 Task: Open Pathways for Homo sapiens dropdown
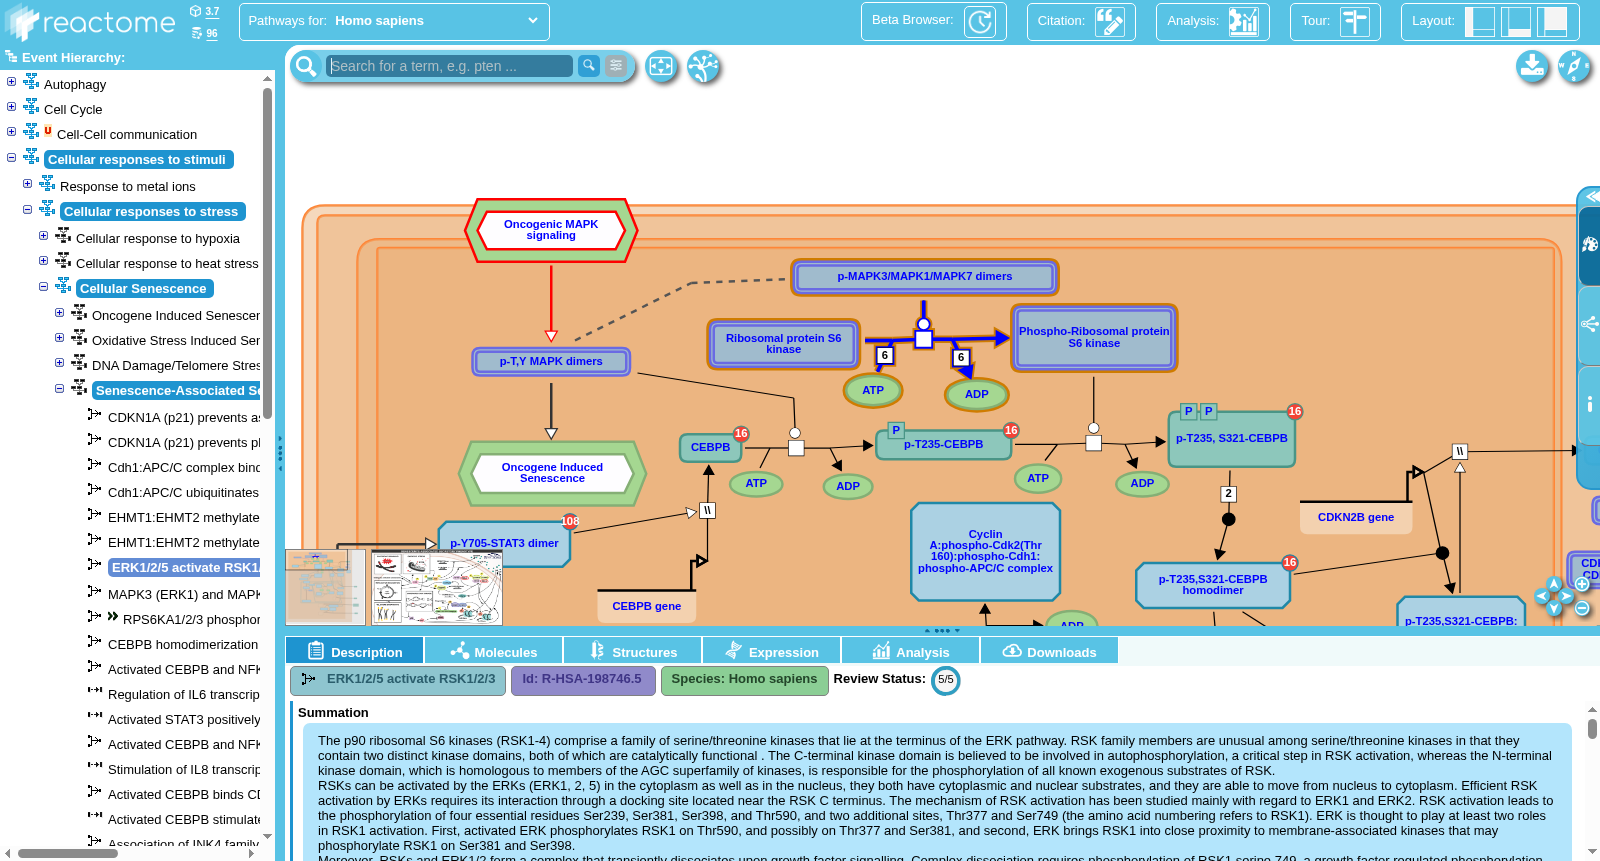394,21
